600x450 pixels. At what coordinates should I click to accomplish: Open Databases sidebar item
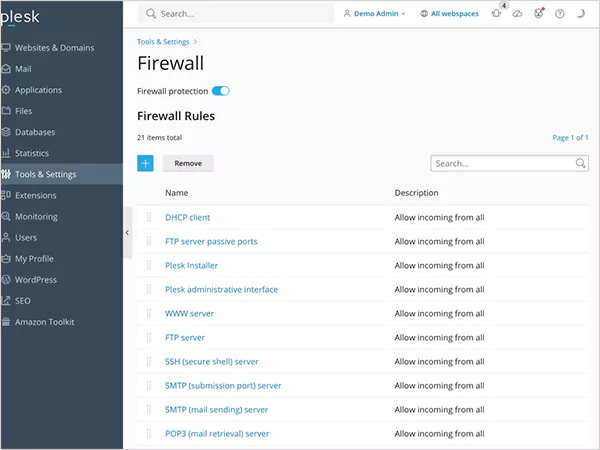click(x=61, y=132)
